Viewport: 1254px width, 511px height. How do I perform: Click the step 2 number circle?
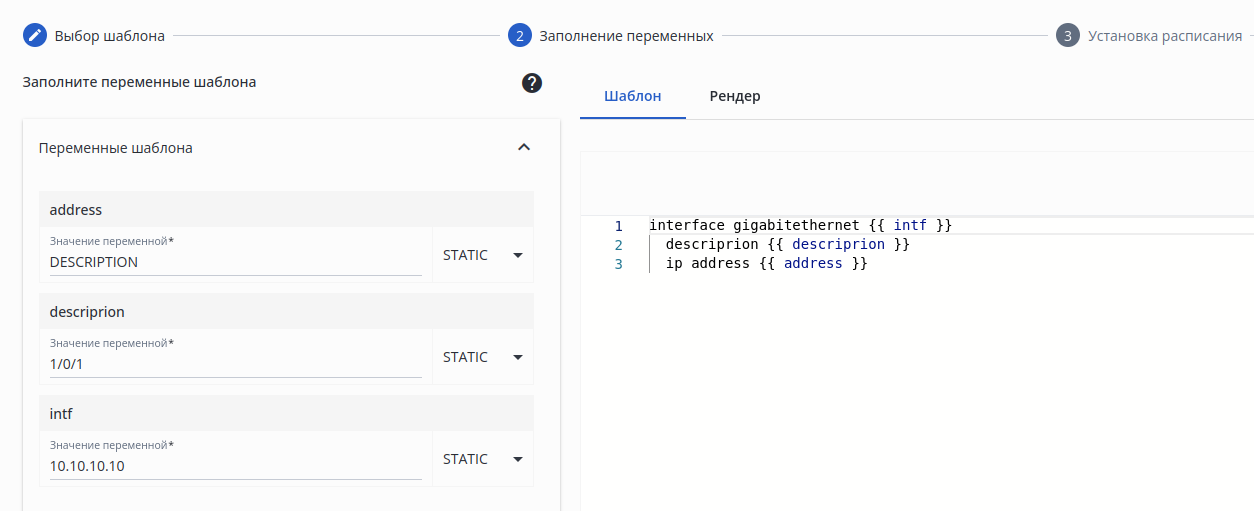point(519,36)
